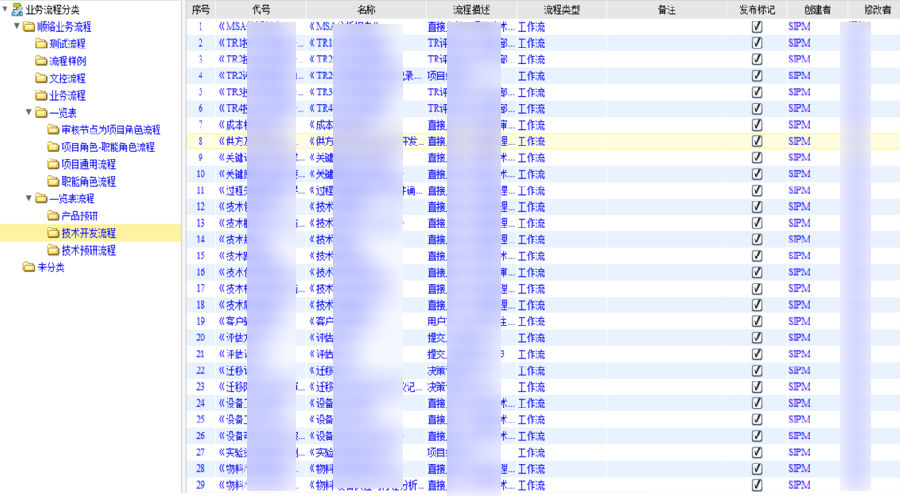Toggle the 发布标记 checkbox in row 23
900x496 pixels.
point(757,387)
